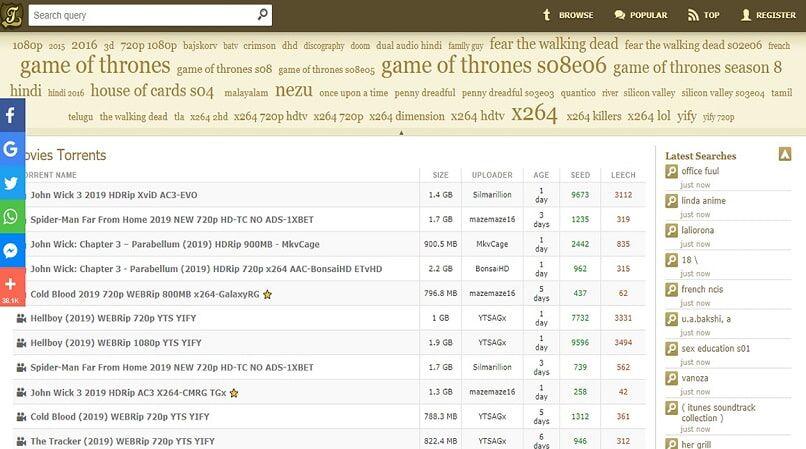
Task: Select the 'yify 720p' tag
Action: (718, 117)
